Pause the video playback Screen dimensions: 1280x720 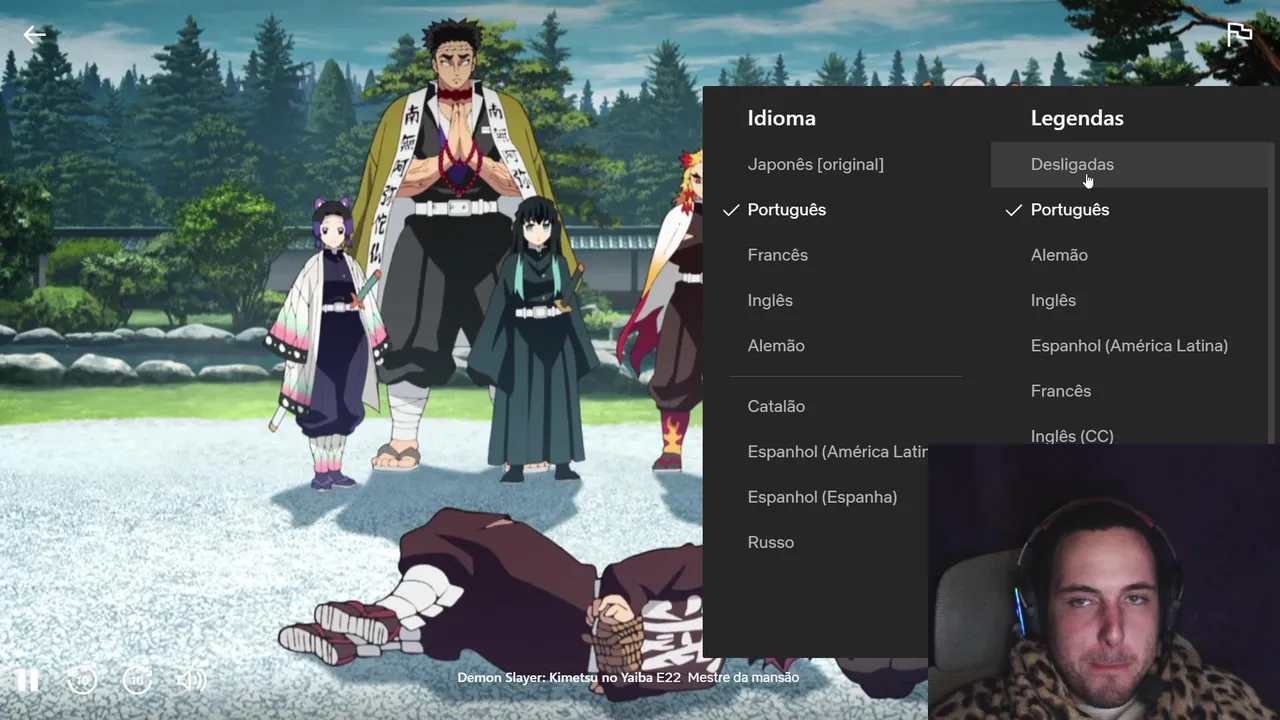pos(27,681)
